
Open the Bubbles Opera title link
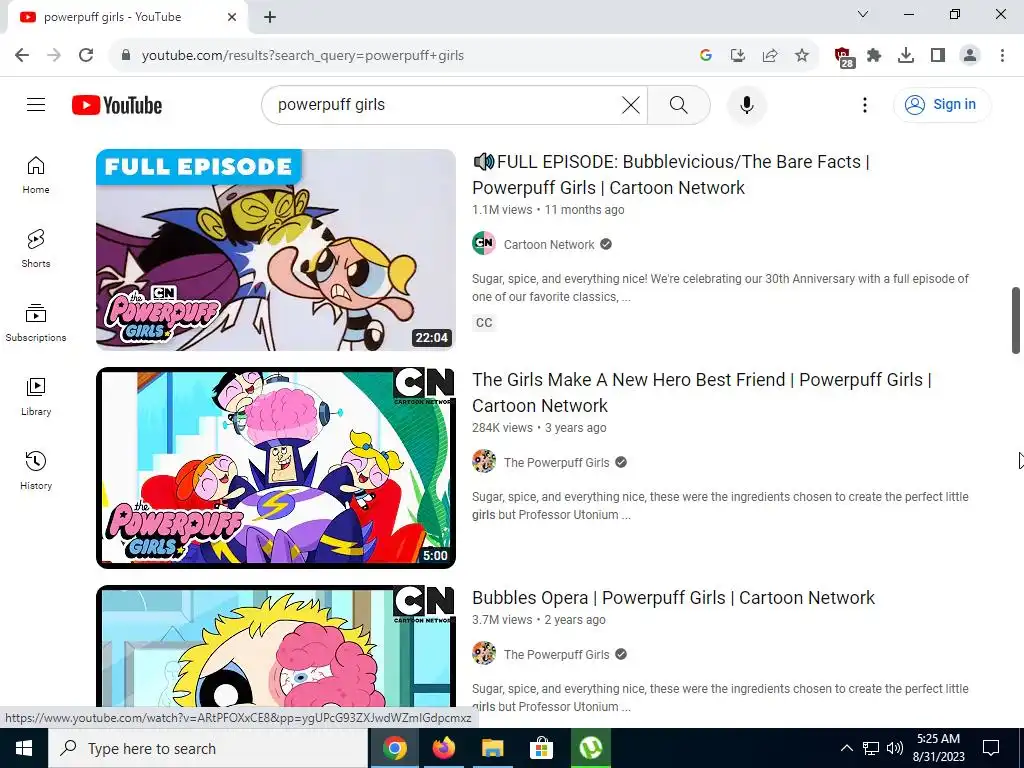click(x=673, y=598)
